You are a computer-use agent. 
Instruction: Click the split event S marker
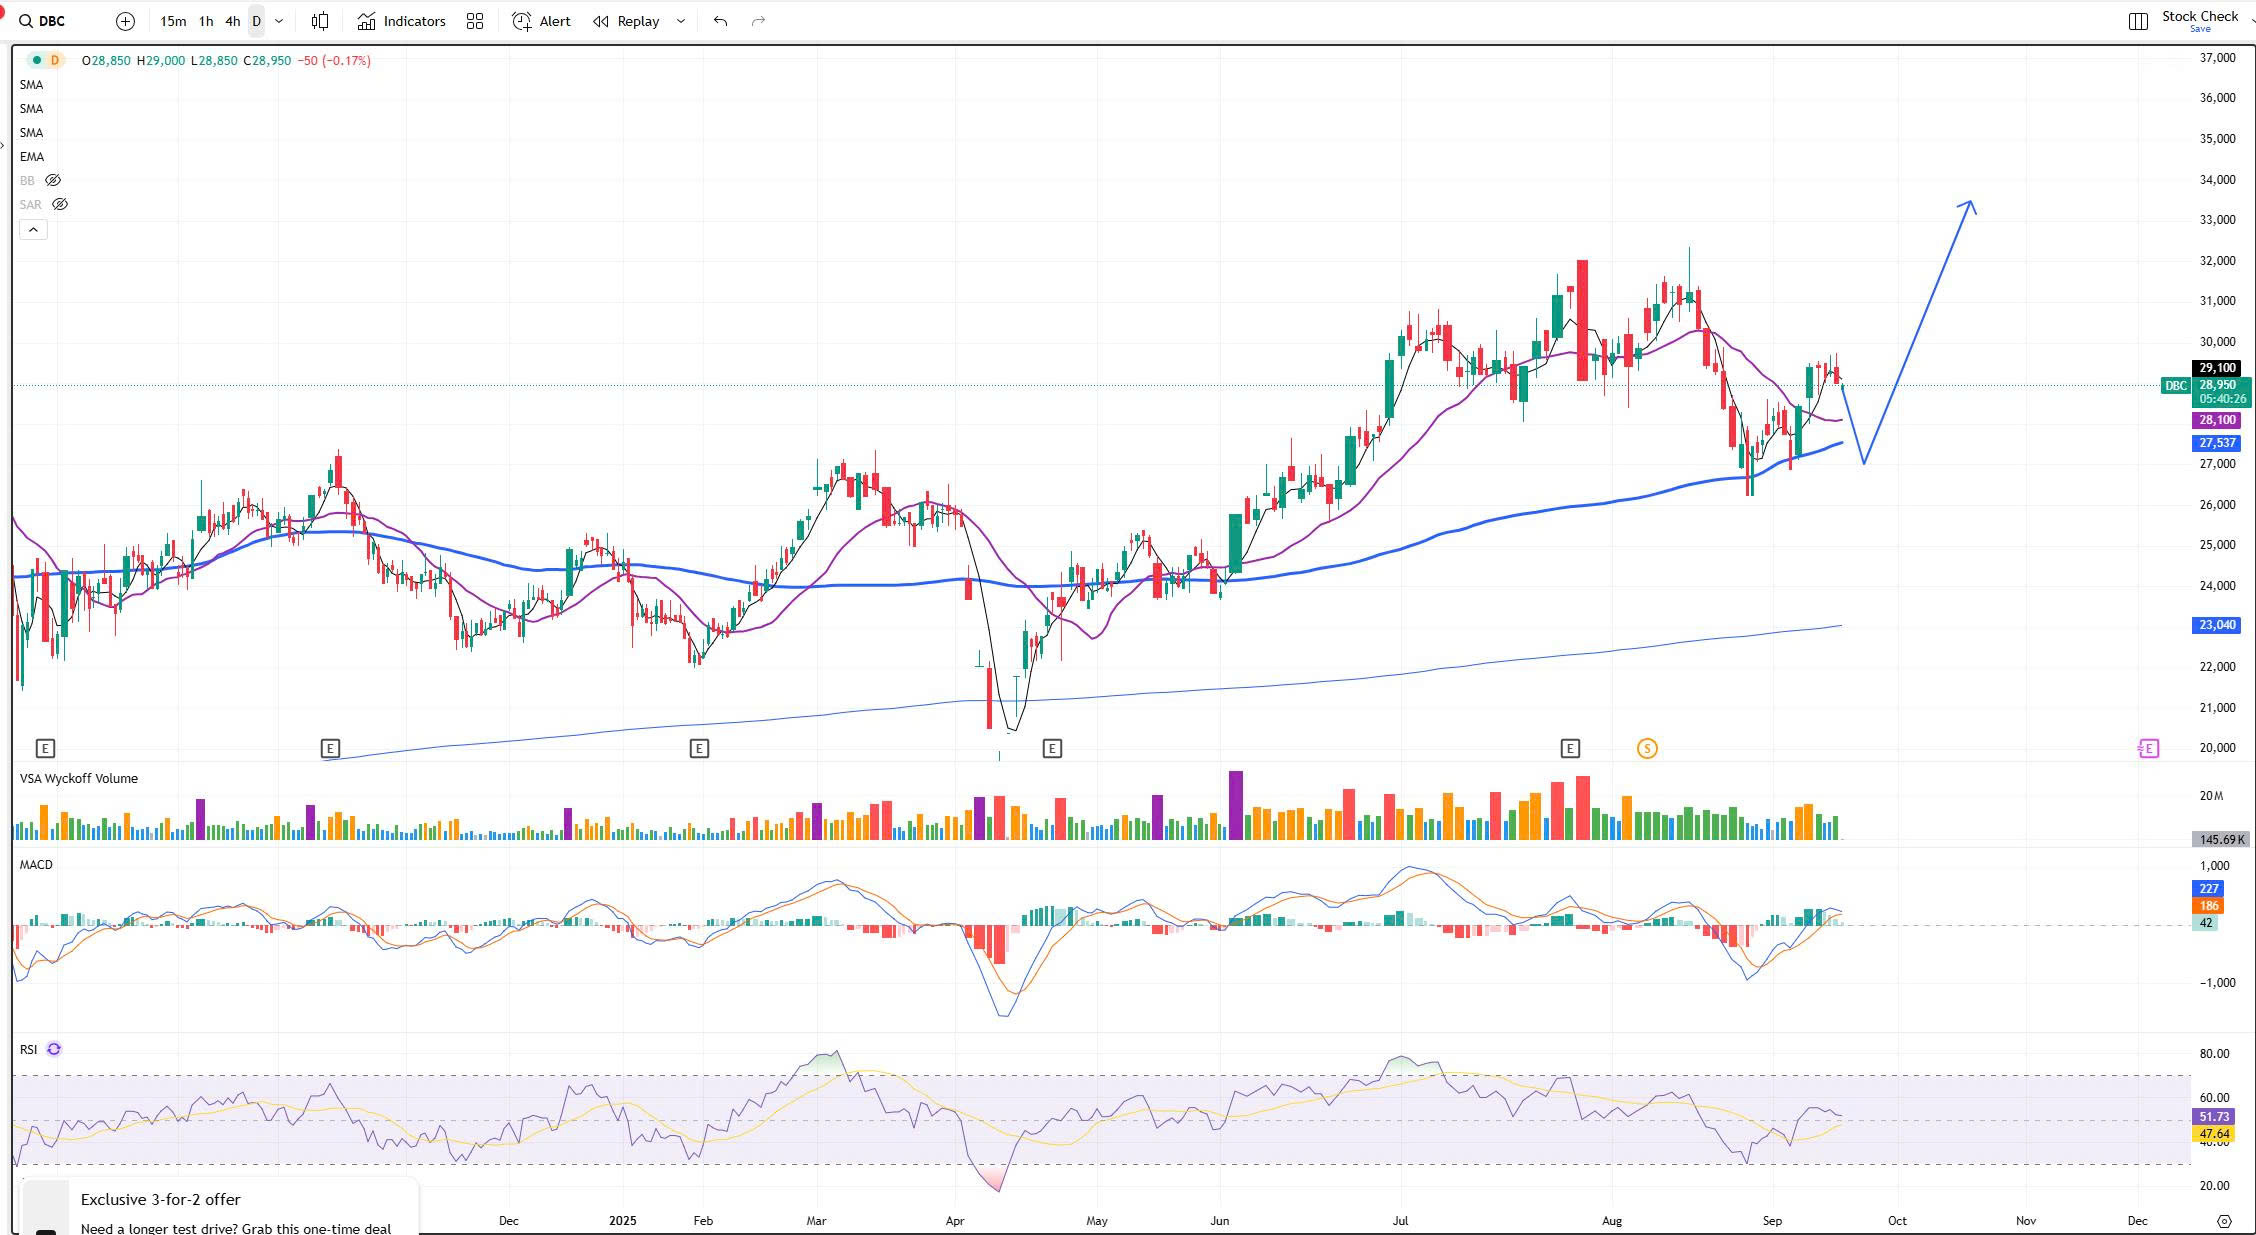[x=1647, y=748]
